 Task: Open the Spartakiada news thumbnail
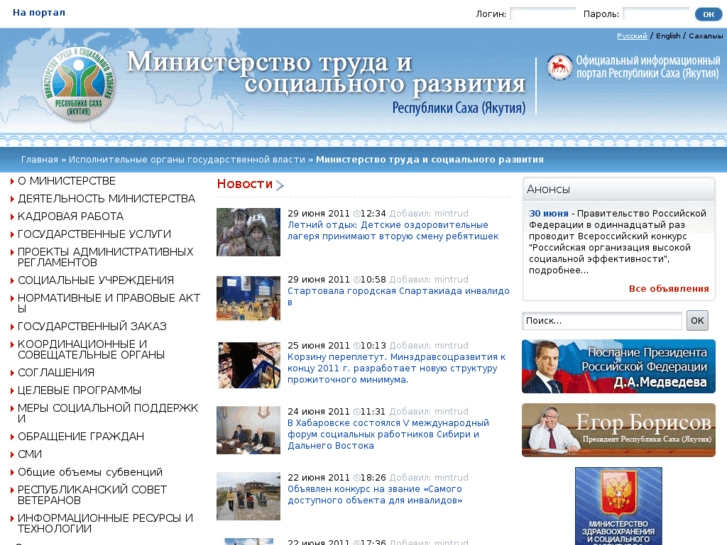coord(249,298)
